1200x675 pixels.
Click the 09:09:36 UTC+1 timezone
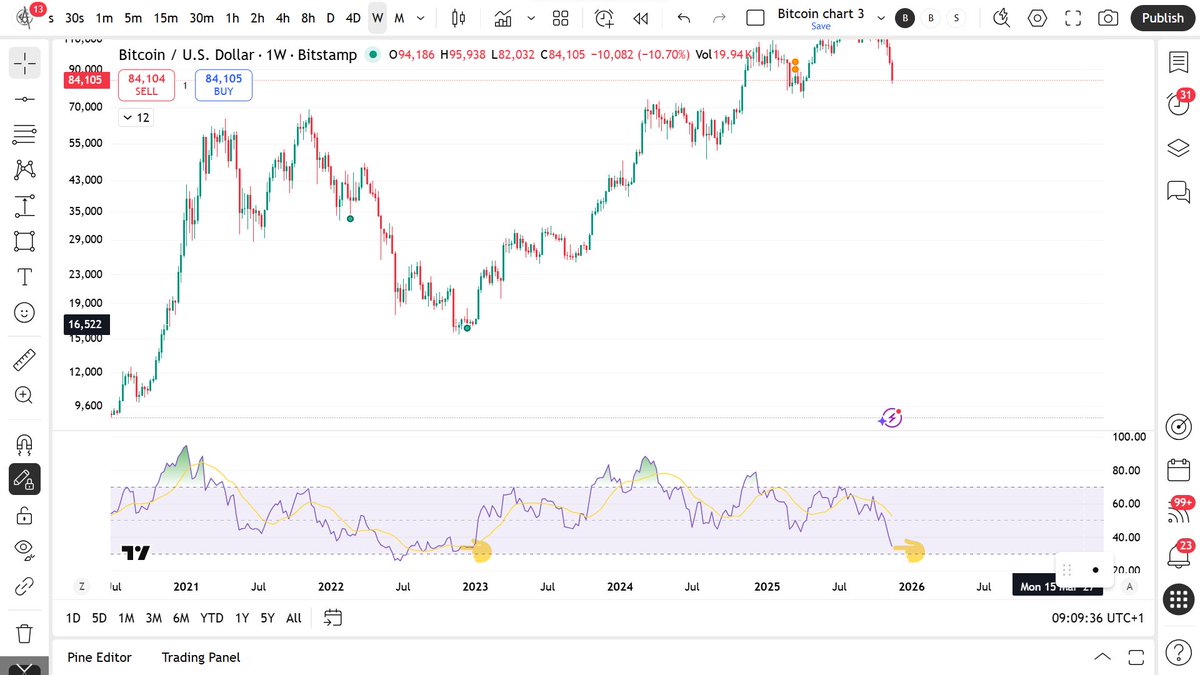point(1097,618)
